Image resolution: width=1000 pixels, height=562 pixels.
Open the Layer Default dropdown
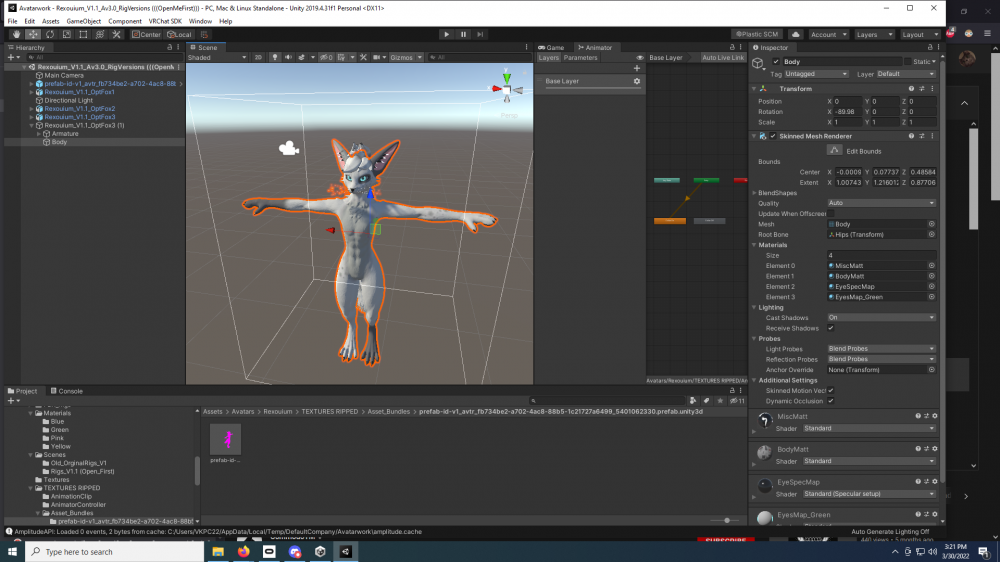[x=906, y=74]
